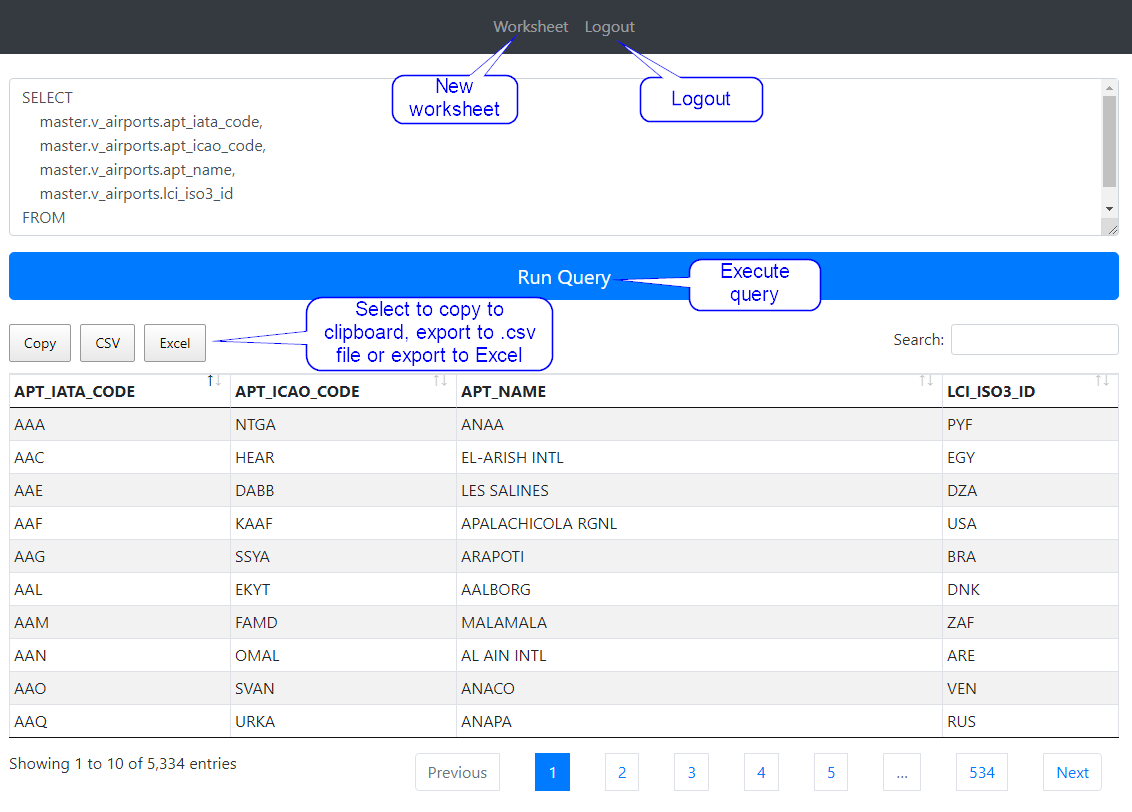Select the cell EKYT
This screenshot has width=1132, height=812.
point(343,590)
